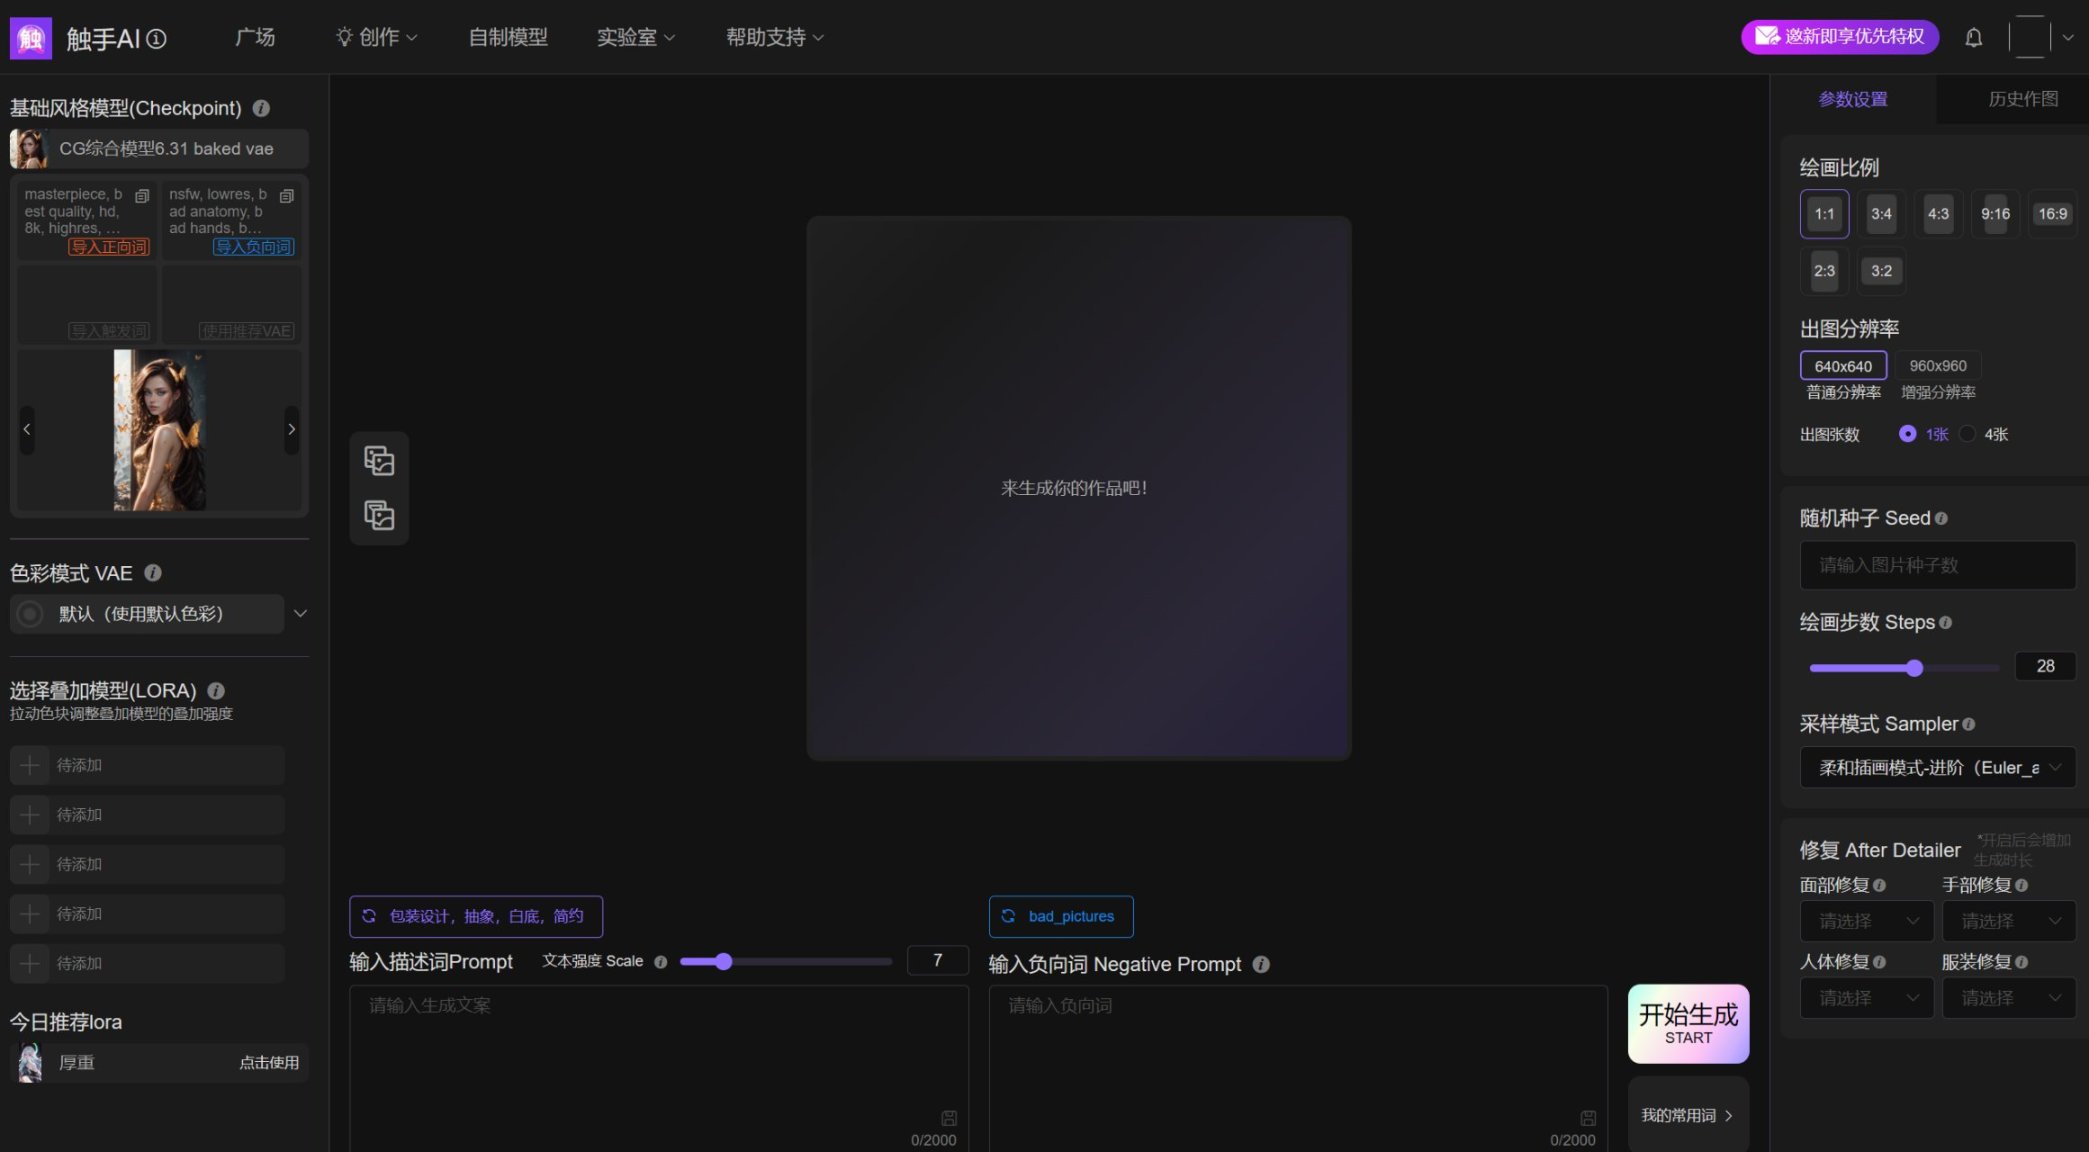Choose the 16:9 aspect ratio
This screenshot has height=1152, width=2089.
(2052, 214)
